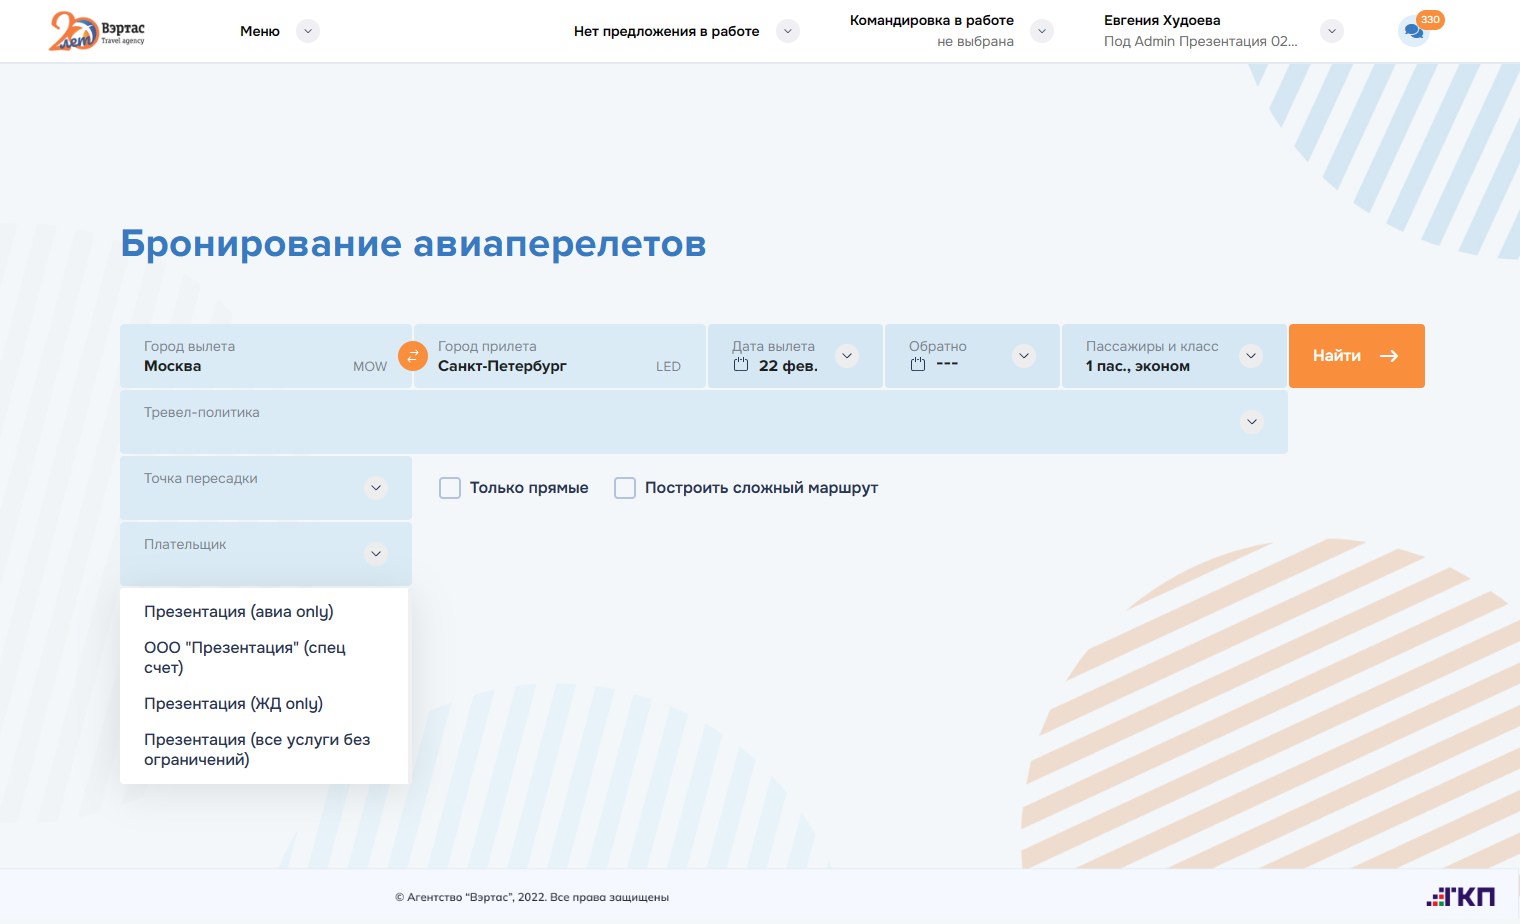Click the 'Город прилета' Санкт-Петербург field
1520x924 pixels.
tap(560, 356)
